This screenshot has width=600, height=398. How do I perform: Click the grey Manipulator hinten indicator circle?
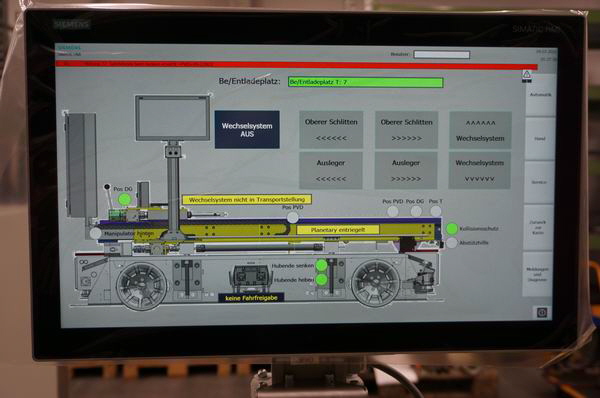(x=96, y=233)
